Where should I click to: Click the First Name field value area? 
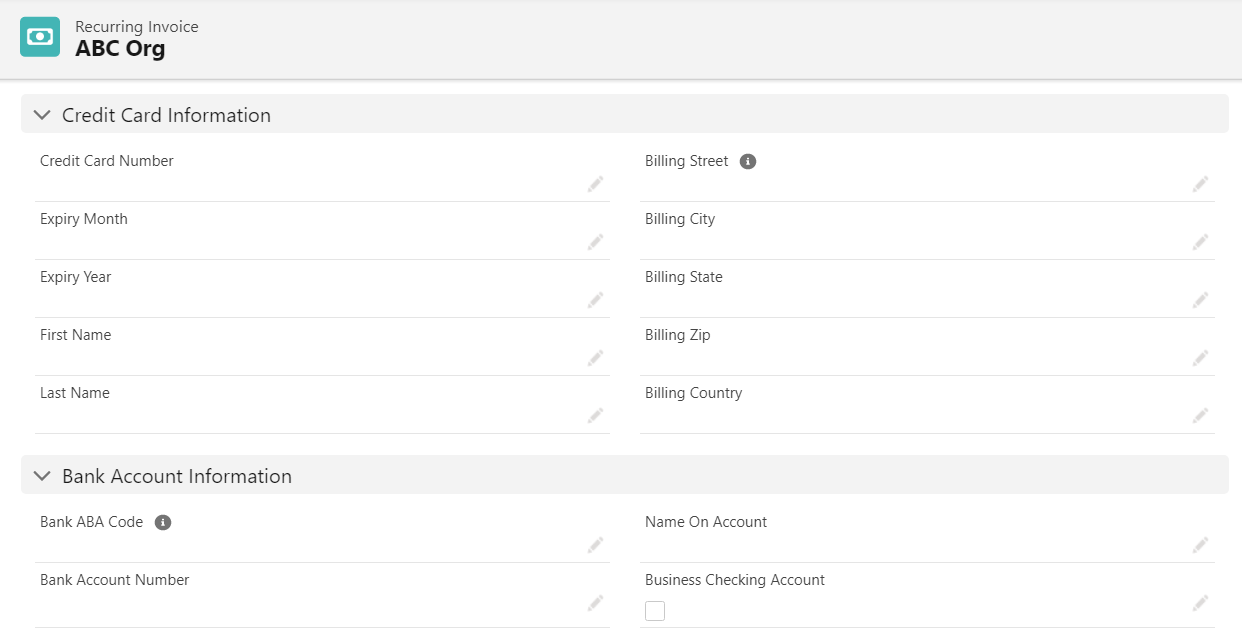coord(300,358)
